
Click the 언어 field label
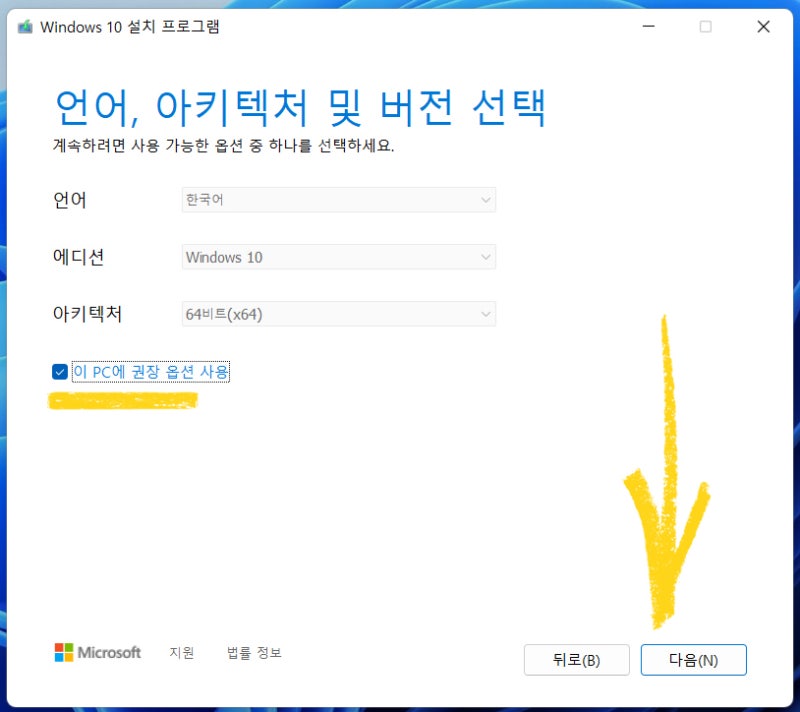pyautogui.click(x=70, y=199)
